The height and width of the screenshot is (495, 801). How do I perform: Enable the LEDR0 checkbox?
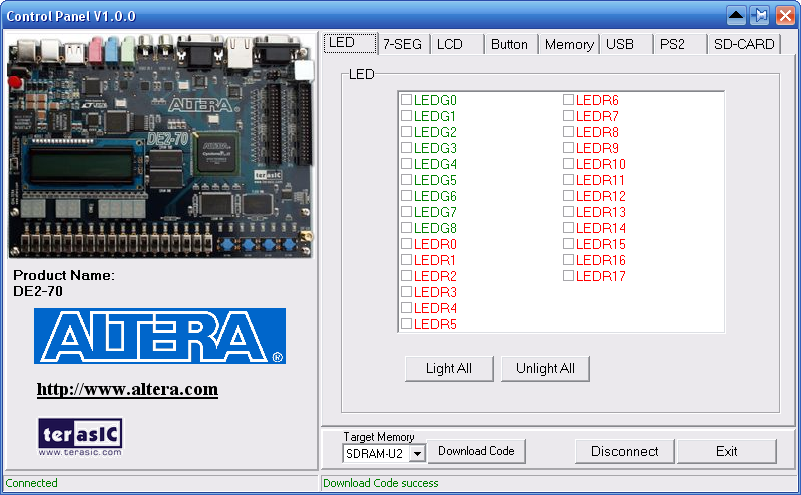(x=406, y=244)
